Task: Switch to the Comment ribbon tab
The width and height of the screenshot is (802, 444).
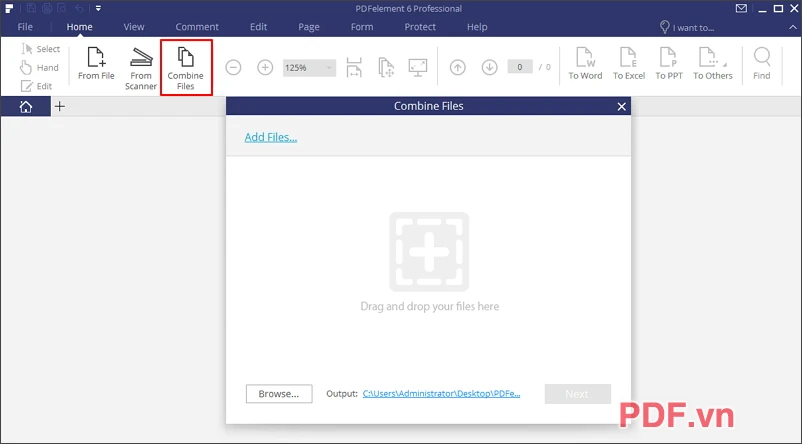Action: [197, 27]
